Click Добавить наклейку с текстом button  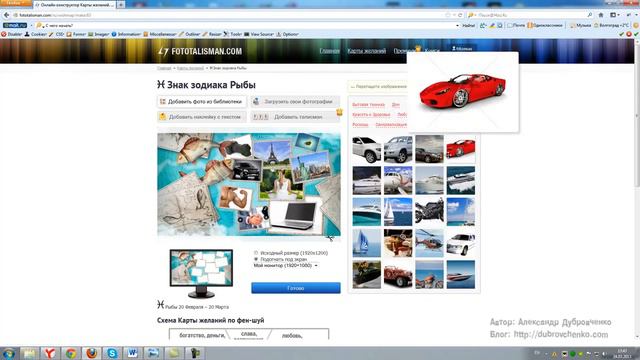point(202,117)
